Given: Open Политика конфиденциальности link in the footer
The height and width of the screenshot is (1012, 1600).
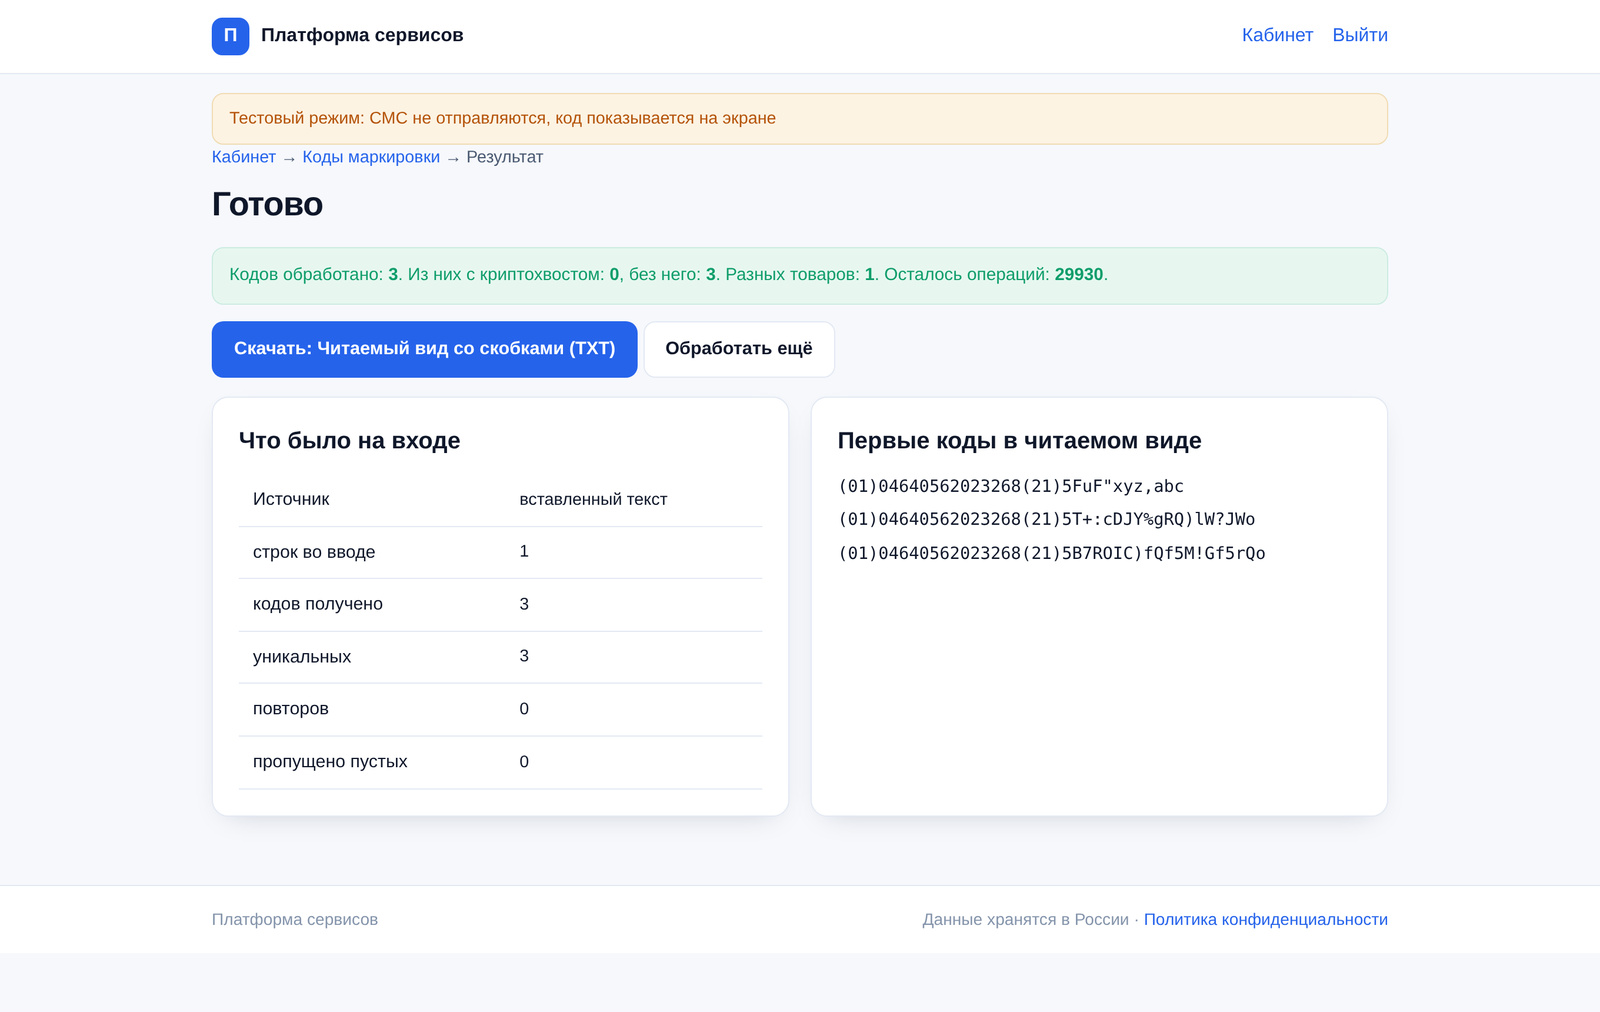Looking at the screenshot, I should [1266, 919].
